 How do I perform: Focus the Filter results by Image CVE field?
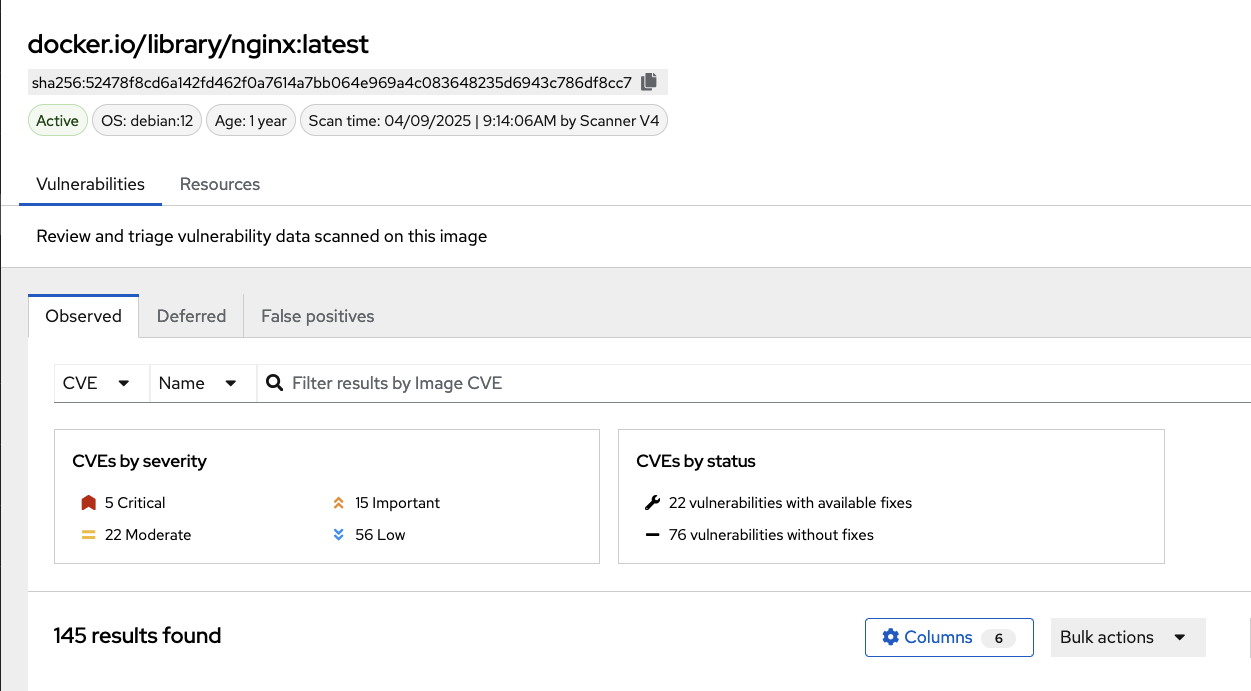[x=700, y=383]
